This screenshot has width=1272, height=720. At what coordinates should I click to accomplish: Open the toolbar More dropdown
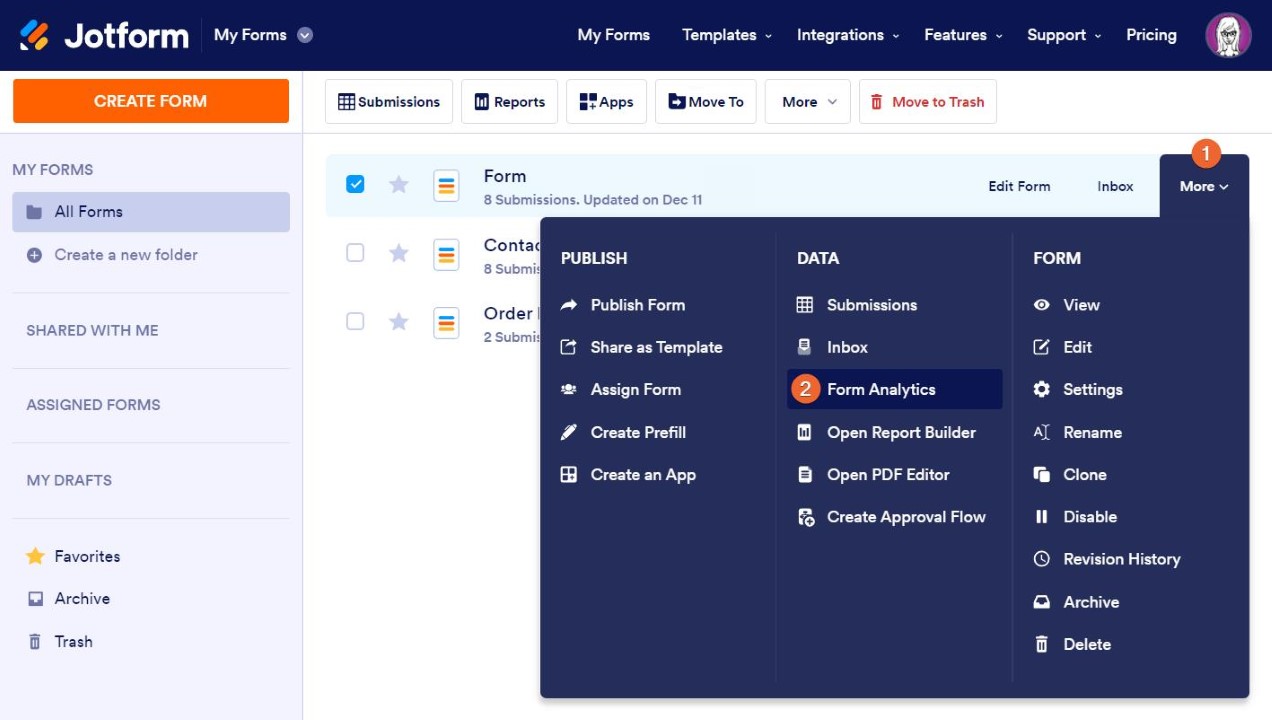click(808, 102)
